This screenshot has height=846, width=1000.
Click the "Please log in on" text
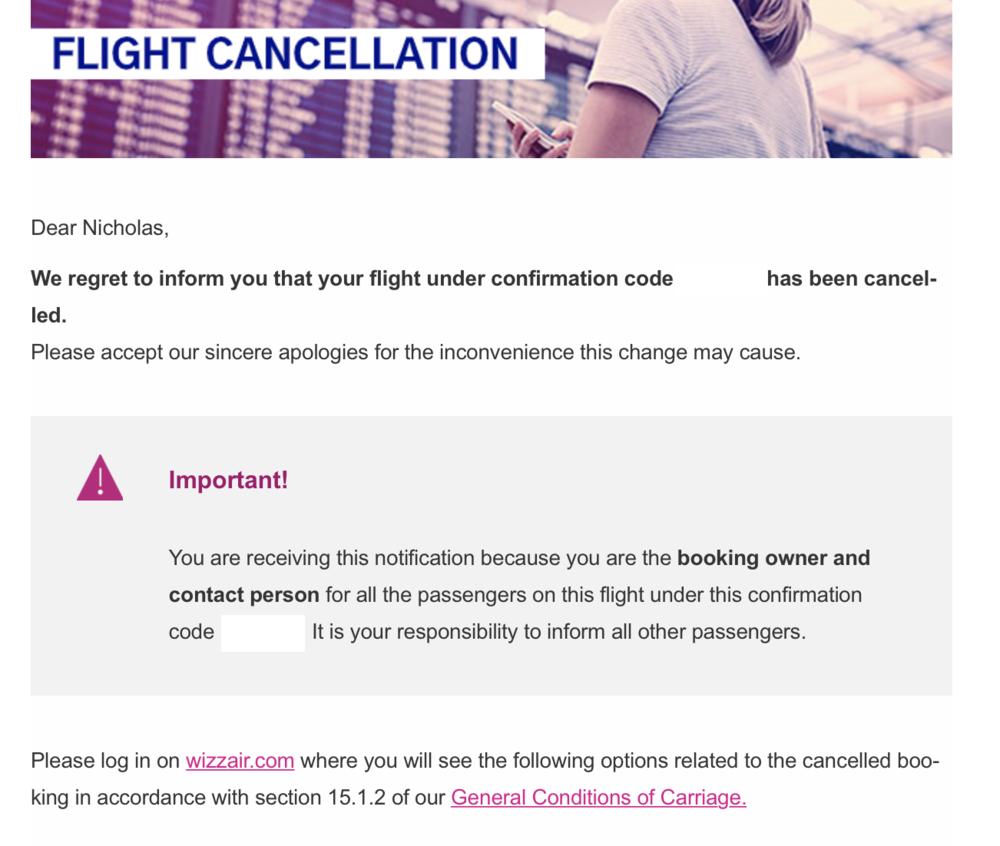click(x=105, y=761)
